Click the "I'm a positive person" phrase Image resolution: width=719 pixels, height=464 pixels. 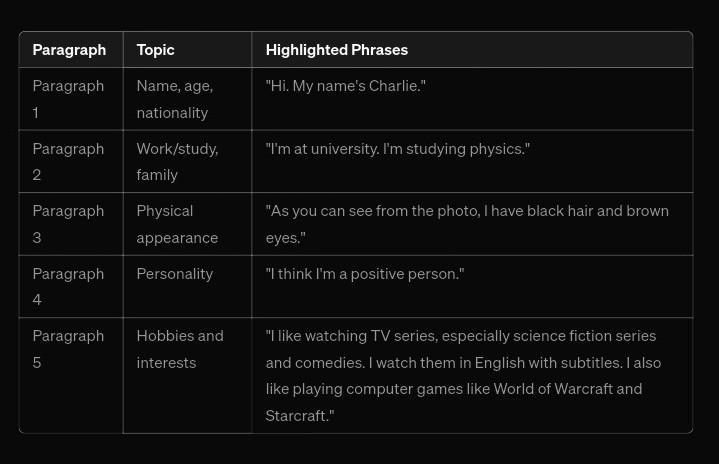pyautogui.click(x=365, y=274)
